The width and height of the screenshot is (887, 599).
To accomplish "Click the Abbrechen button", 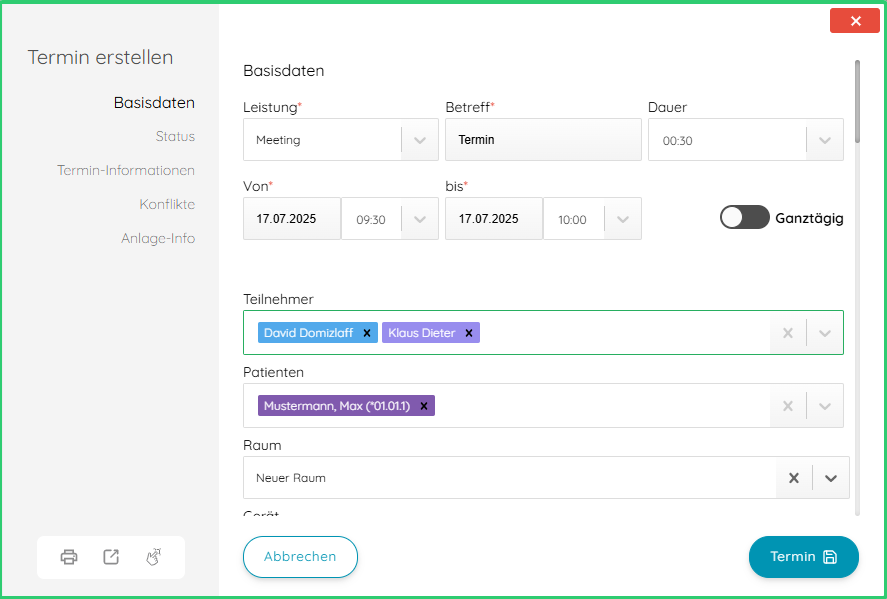I will pyautogui.click(x=300, y=557).
